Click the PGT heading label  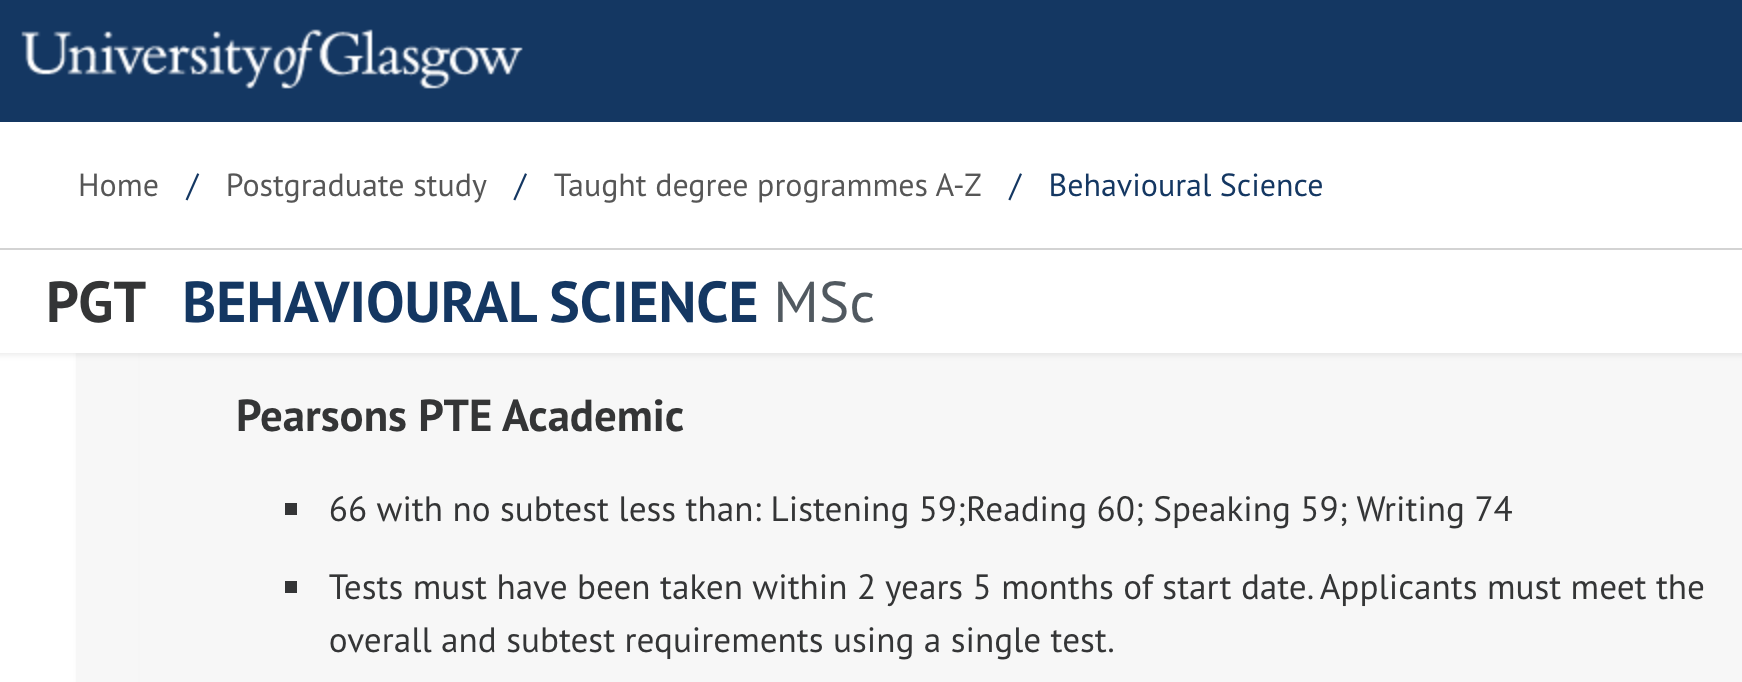tap(96, 303)
